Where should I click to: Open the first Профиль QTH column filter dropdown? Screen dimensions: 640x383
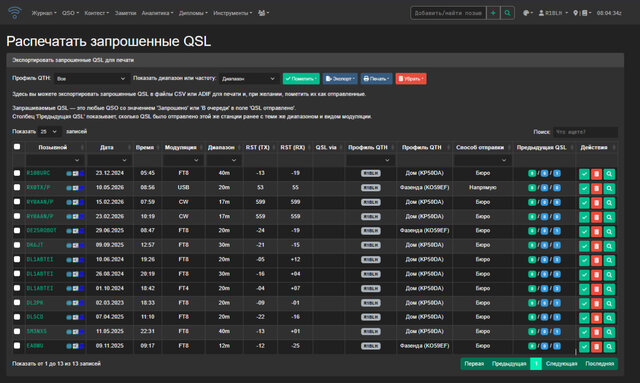(x=370, y=160)
